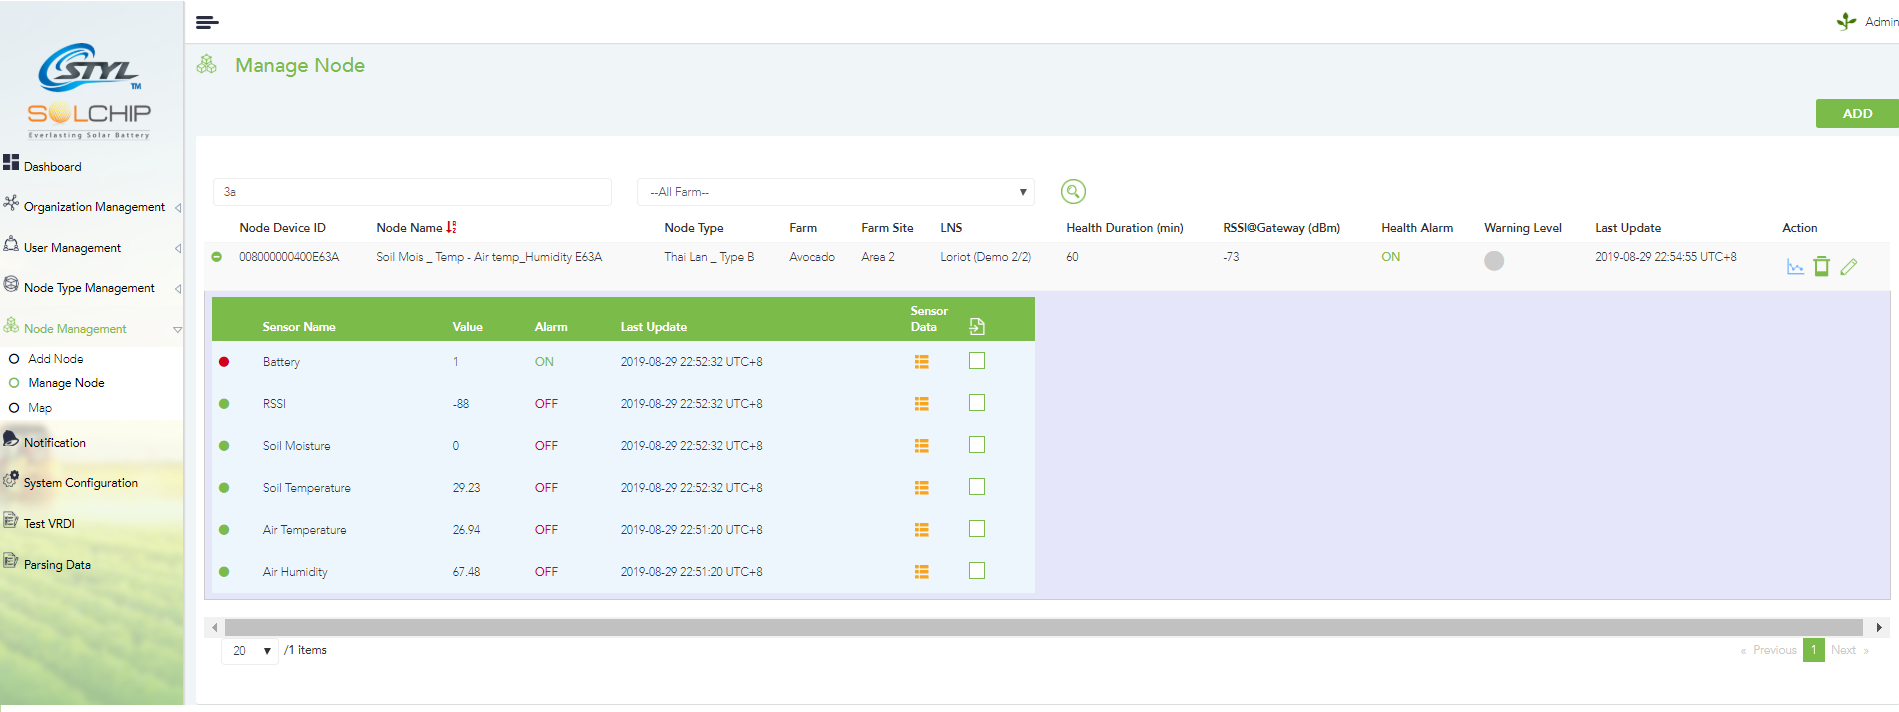Click the hamburger menu toggle icon
Image resolution: width=1899 pixels, height=712 pixels.
click(x=207, y=22)
